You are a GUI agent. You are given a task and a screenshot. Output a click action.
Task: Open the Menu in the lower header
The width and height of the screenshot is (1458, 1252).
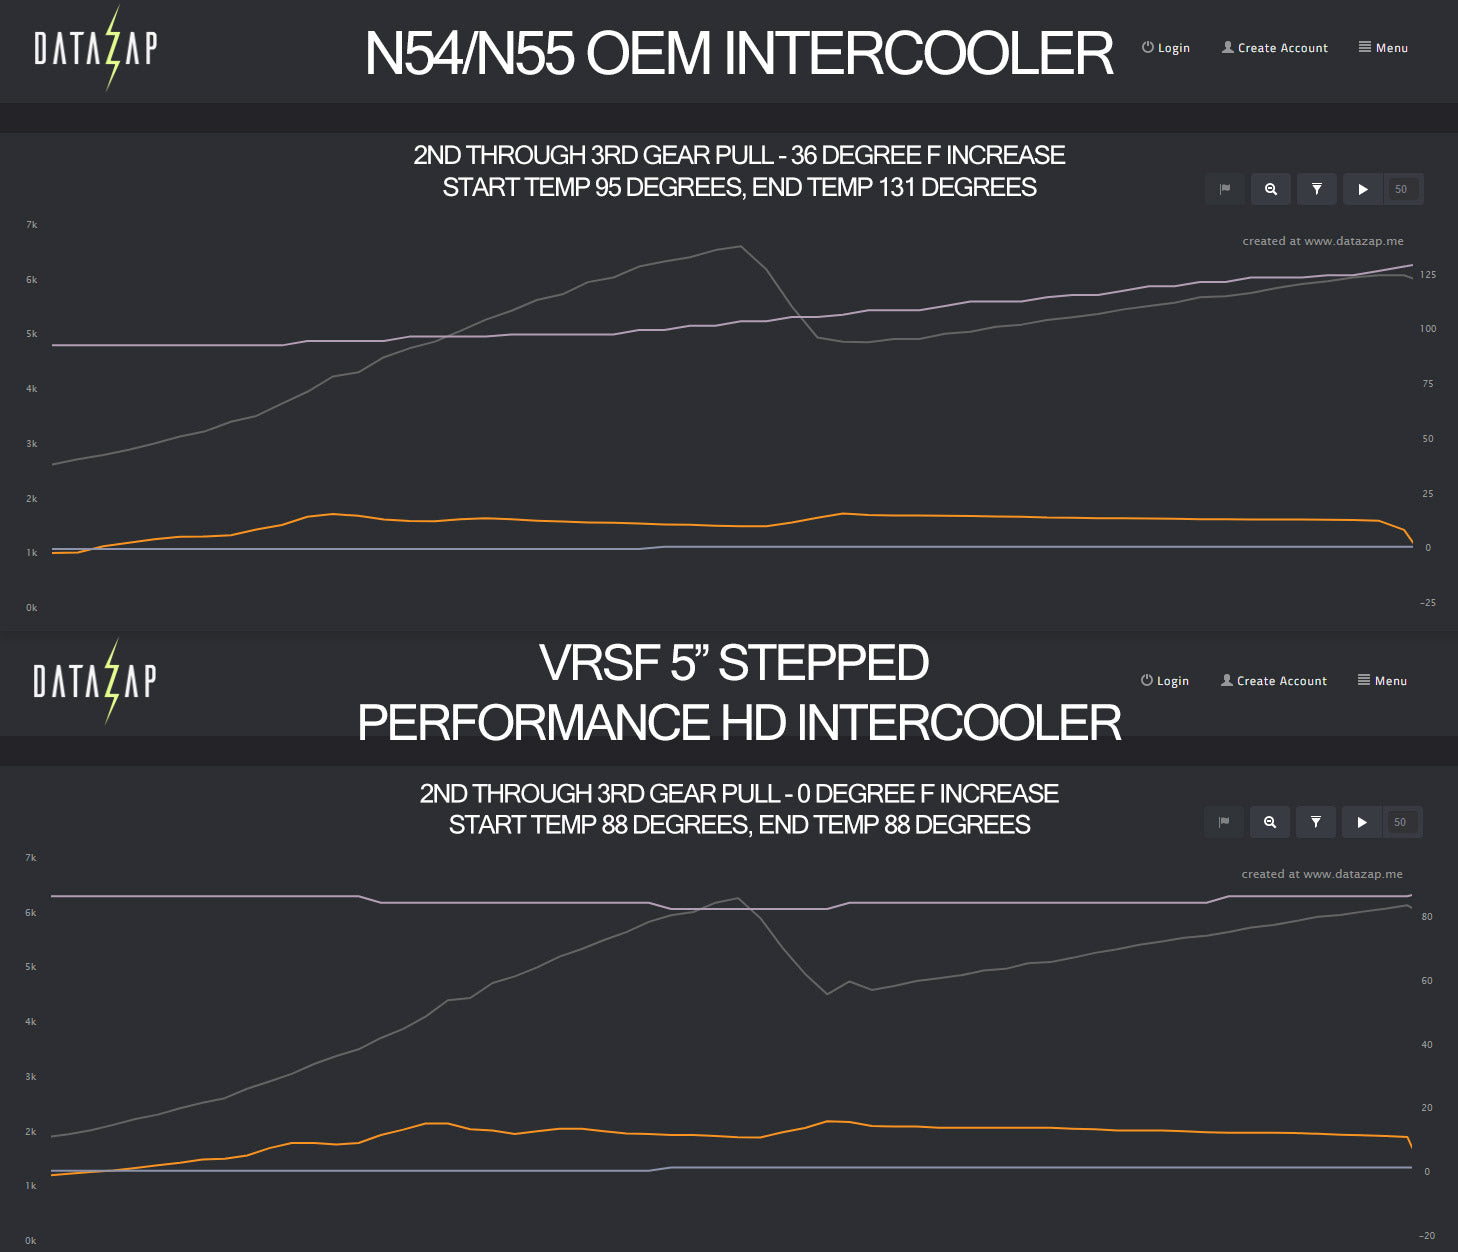tap(1382, 681)
